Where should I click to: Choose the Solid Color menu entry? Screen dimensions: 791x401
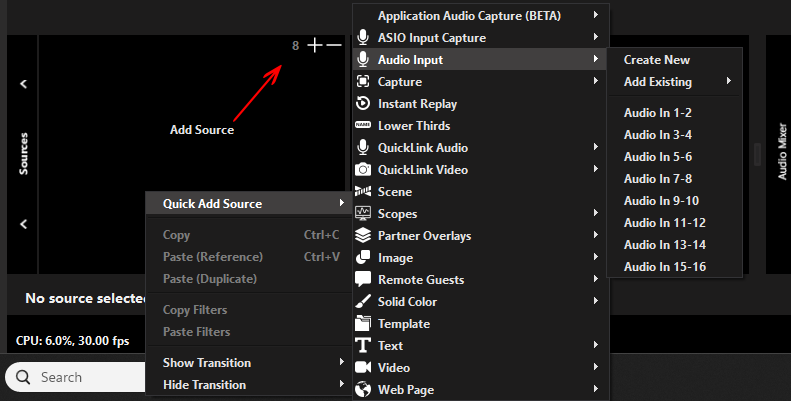pos(481,302)
